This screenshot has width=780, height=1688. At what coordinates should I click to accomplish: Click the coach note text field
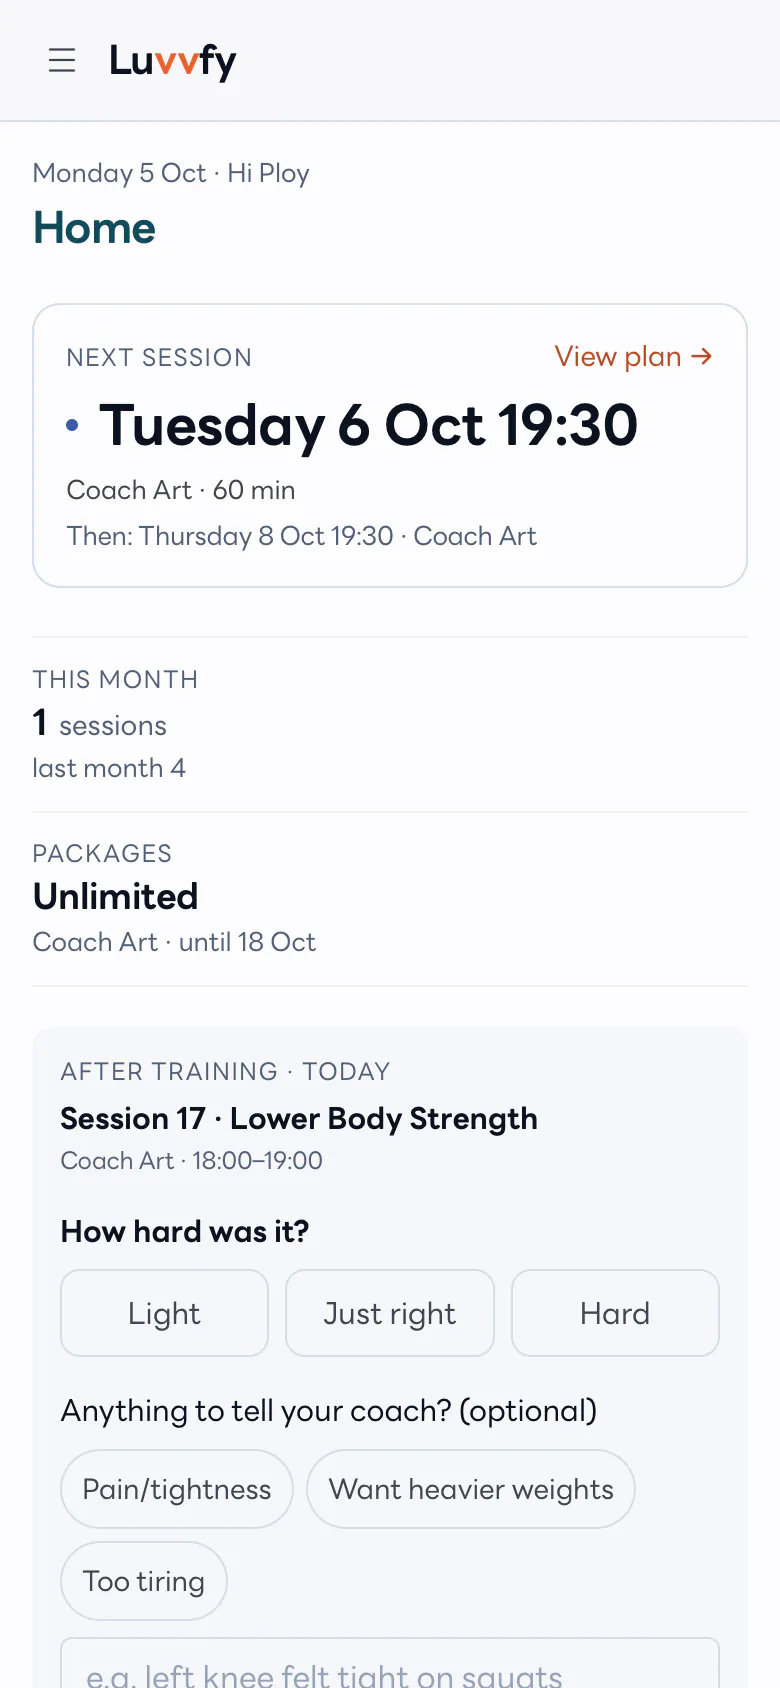[x=390, y=1664]
